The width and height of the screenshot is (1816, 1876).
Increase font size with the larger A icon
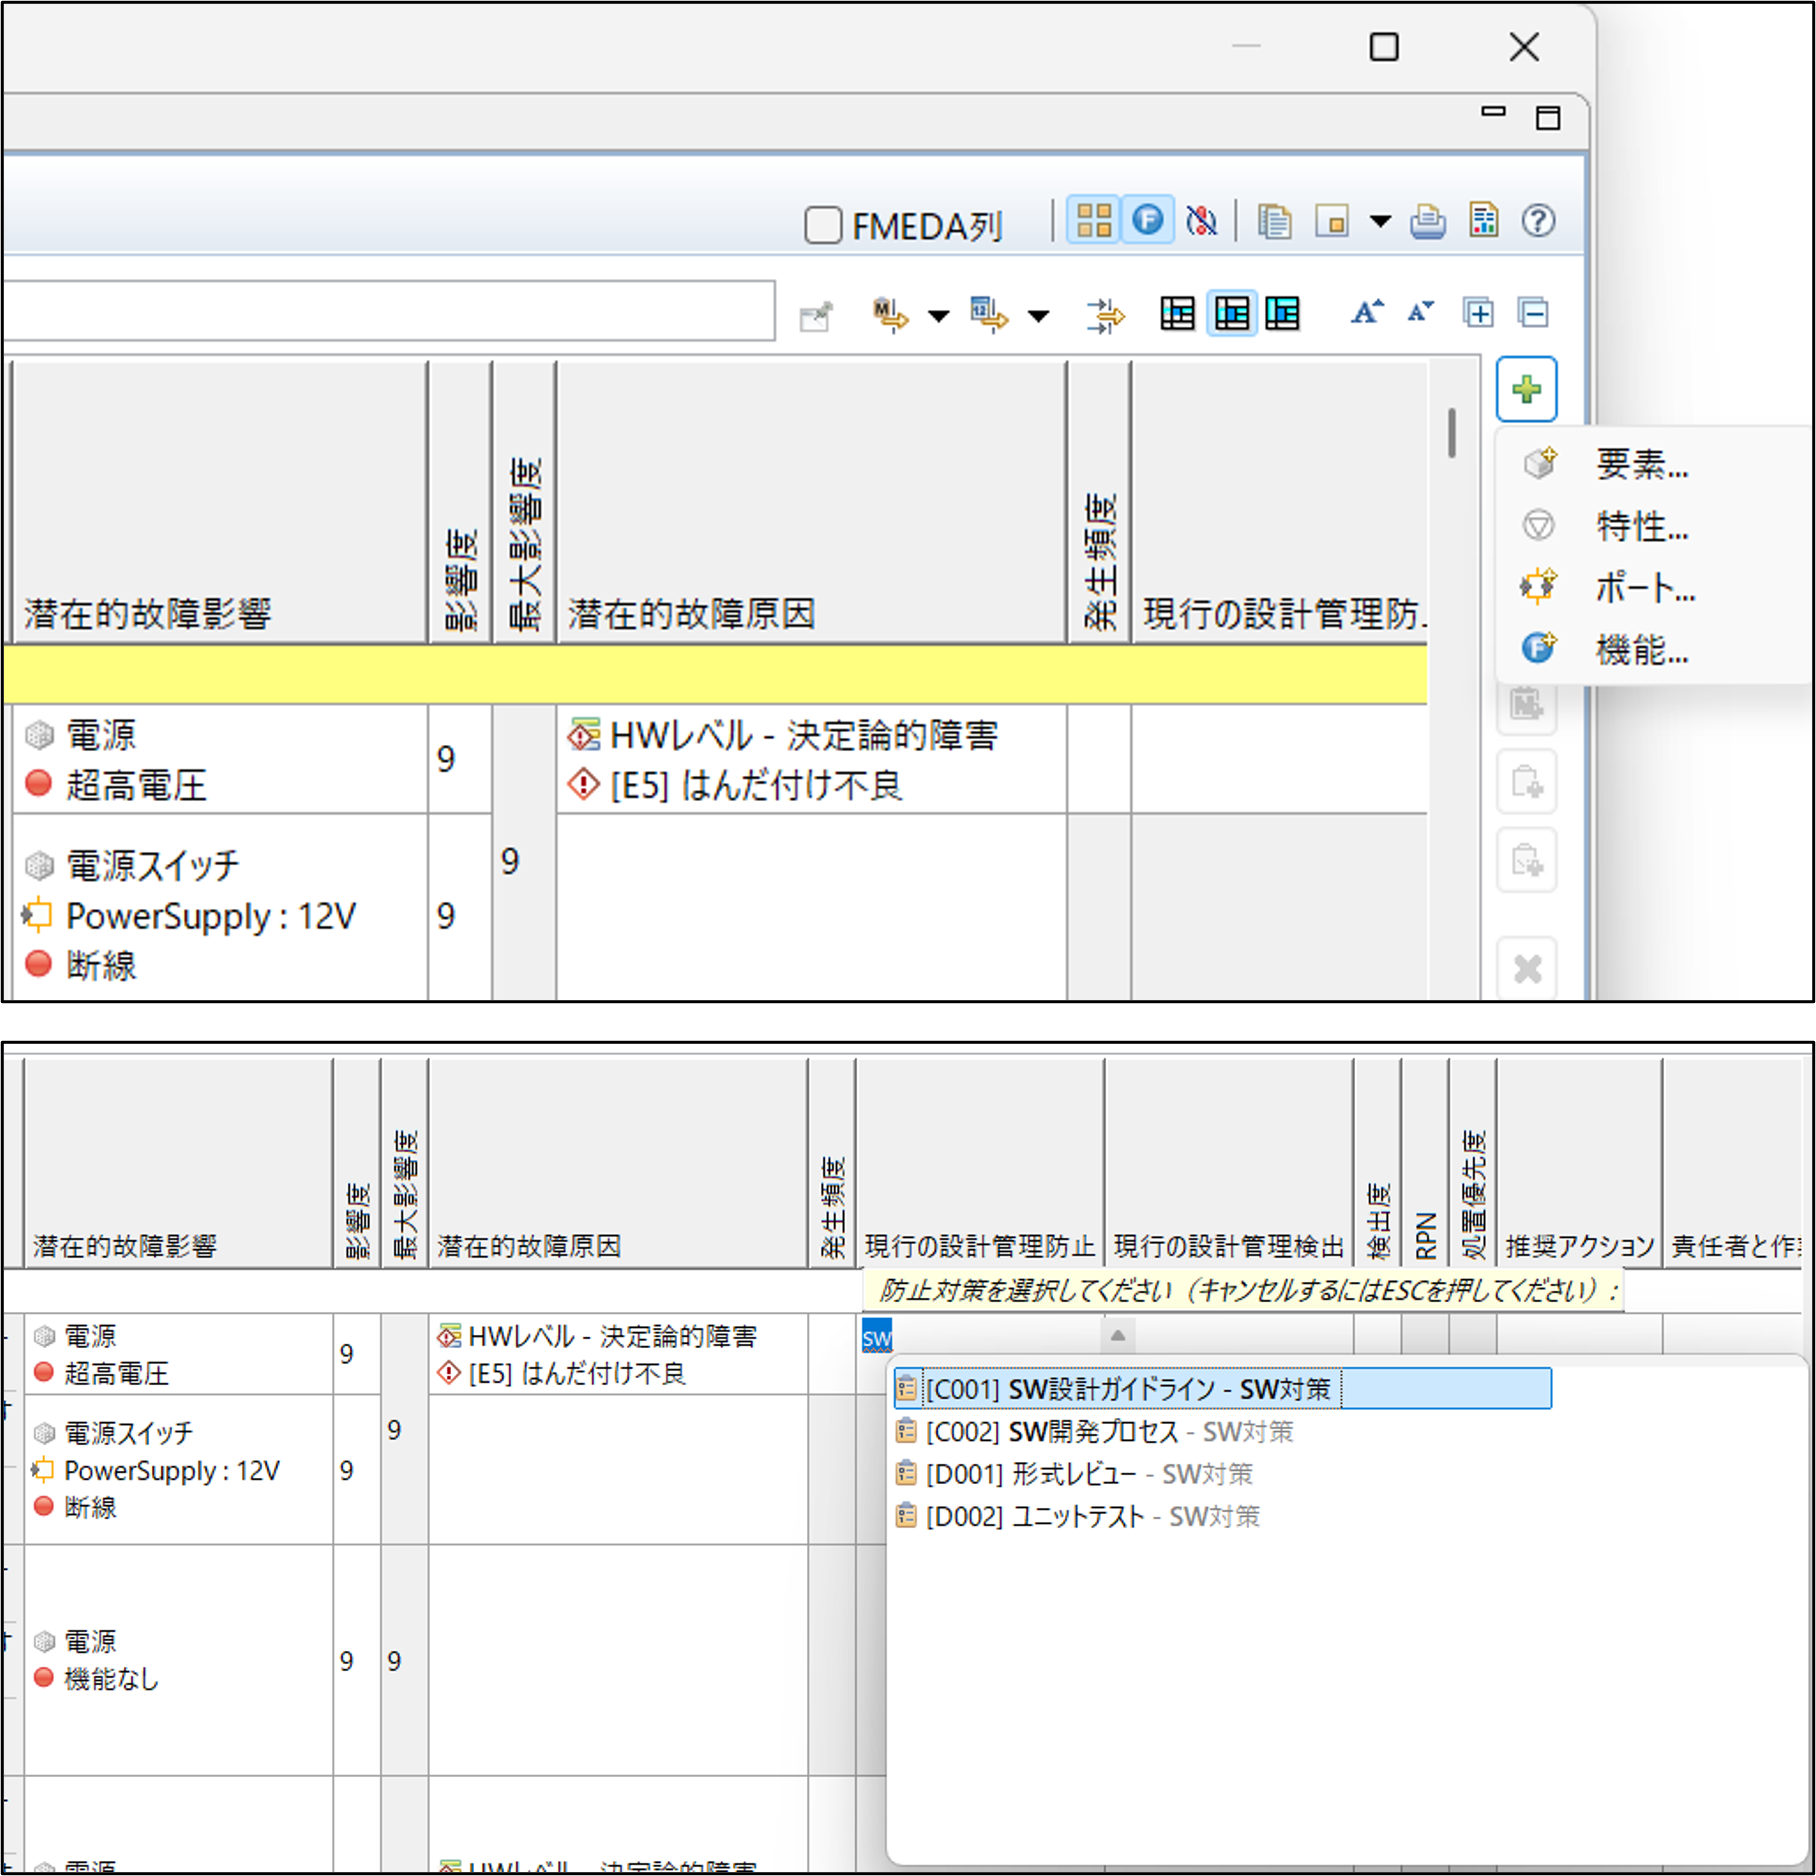pyautogui.click(x=1367, y=313)
